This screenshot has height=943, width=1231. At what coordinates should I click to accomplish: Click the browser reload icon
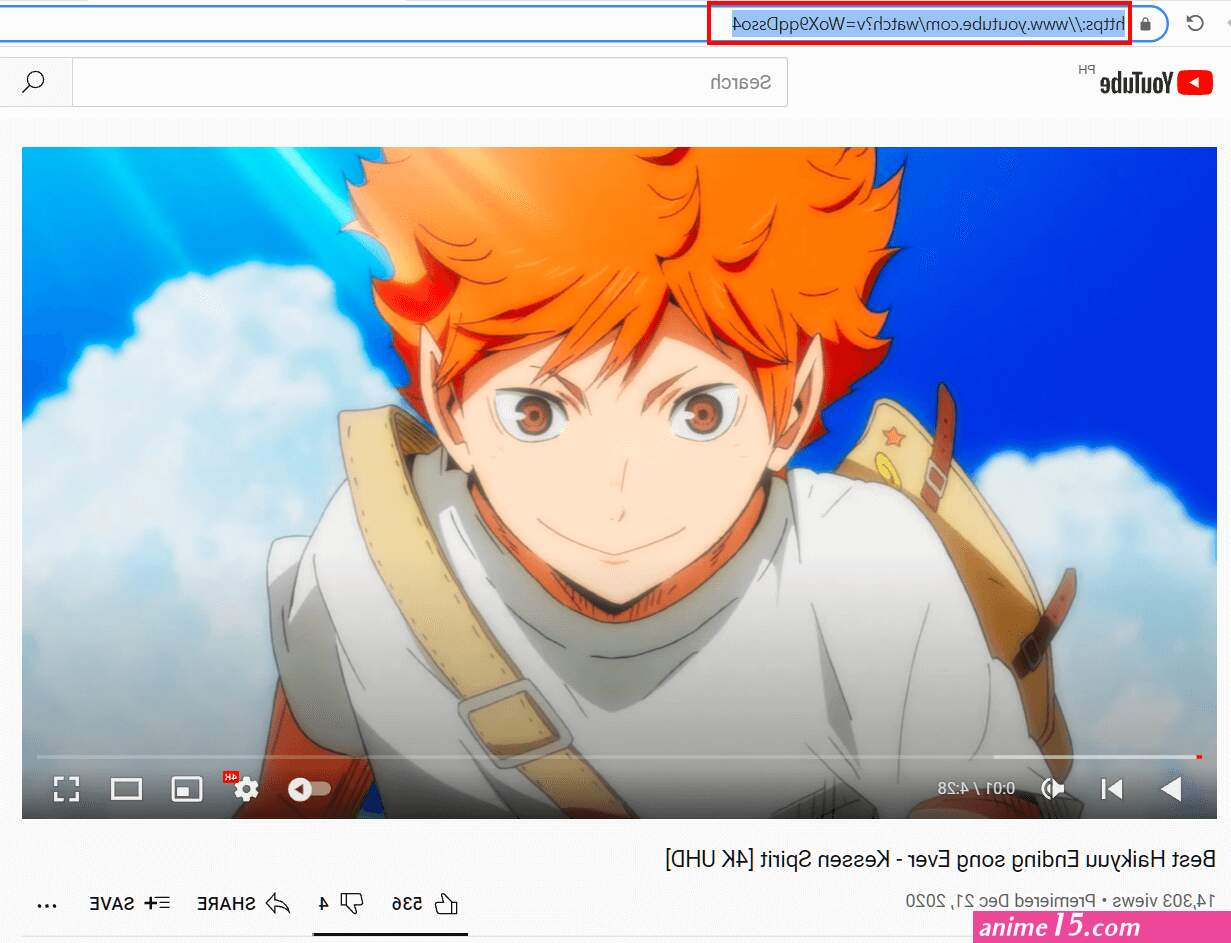click(x=1194, y=23)
